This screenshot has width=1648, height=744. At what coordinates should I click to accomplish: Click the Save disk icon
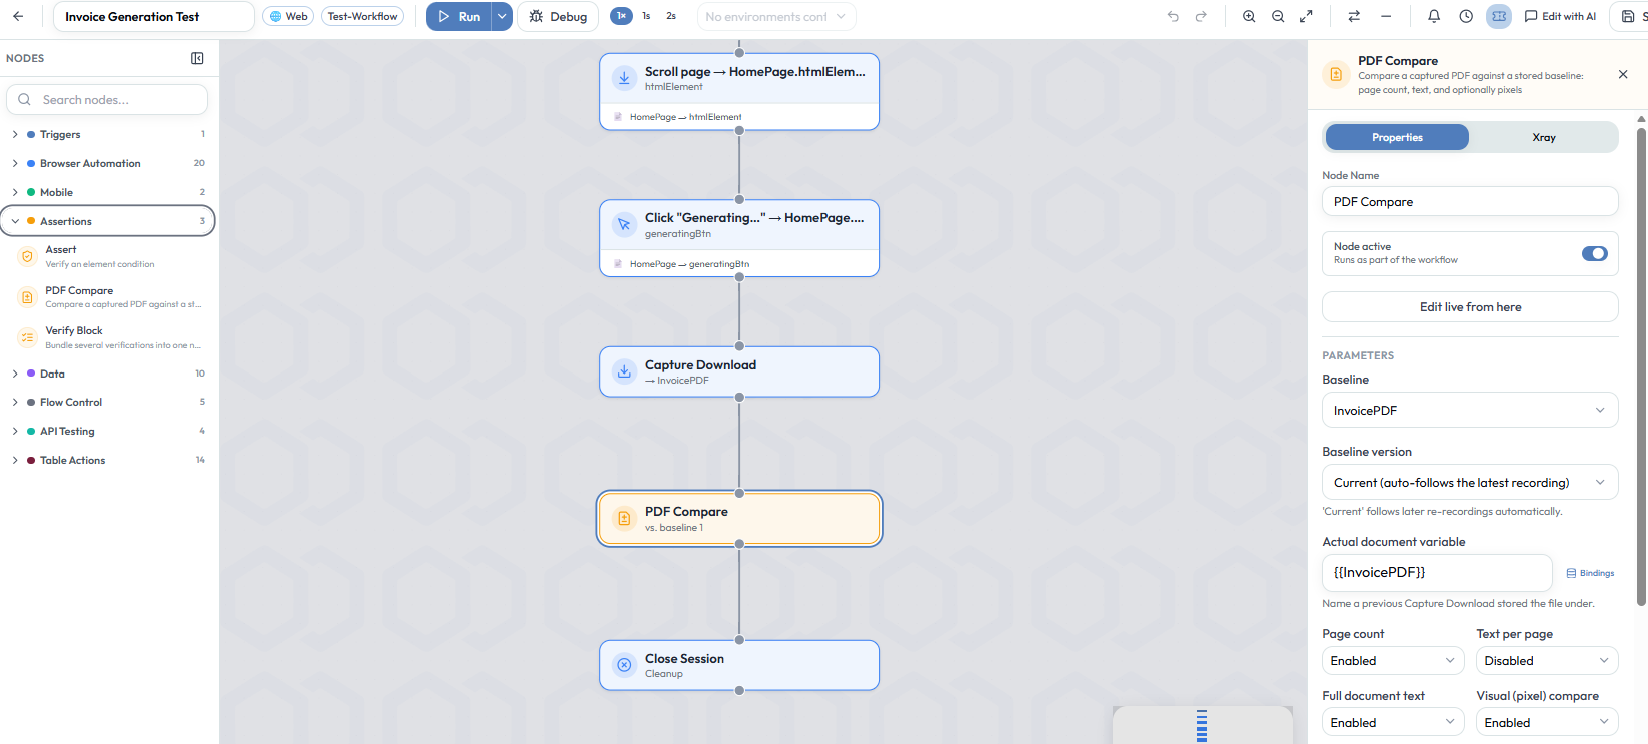pos(1628,16)
